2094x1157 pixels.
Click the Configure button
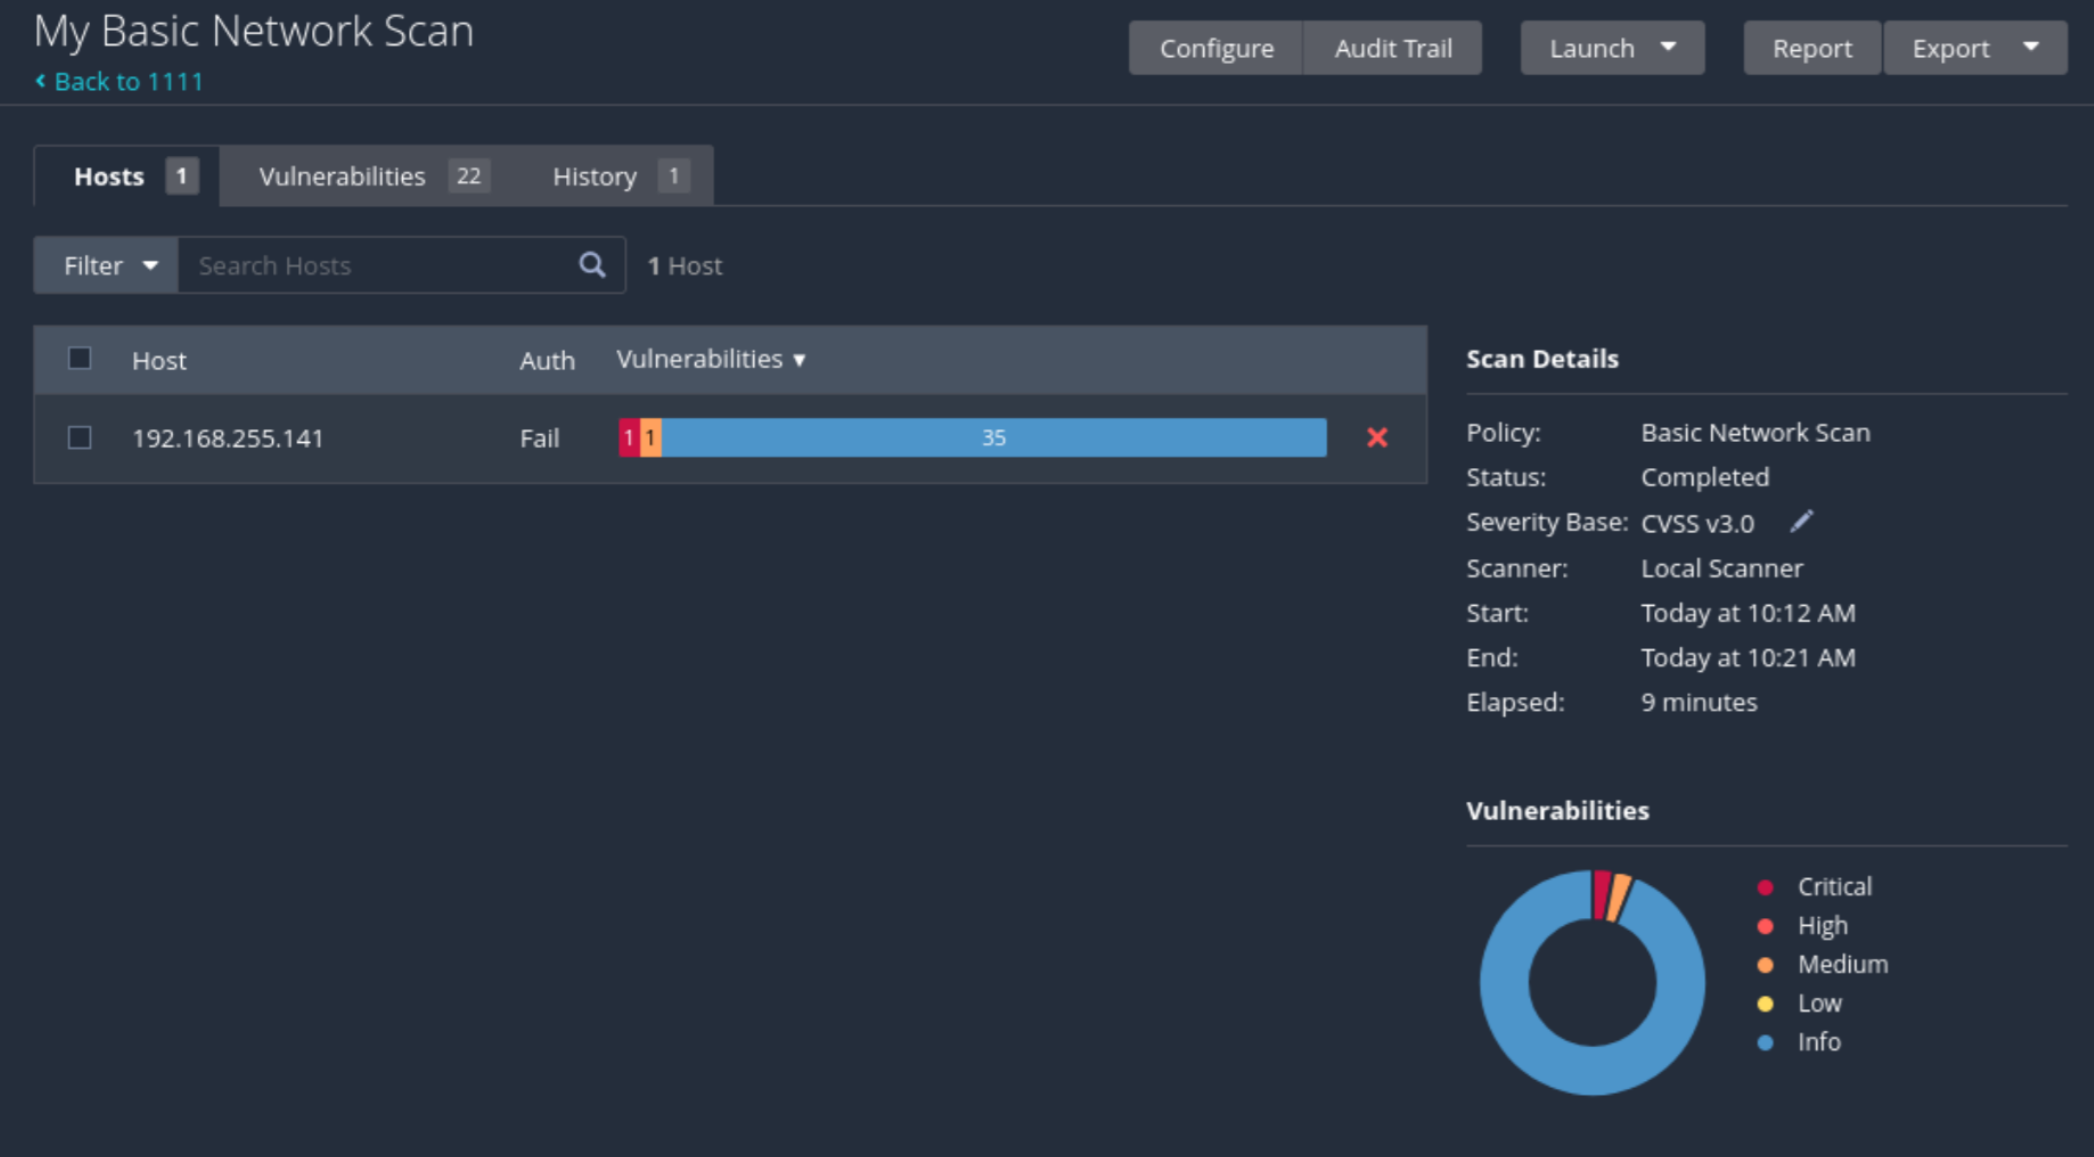(1216, 48)
